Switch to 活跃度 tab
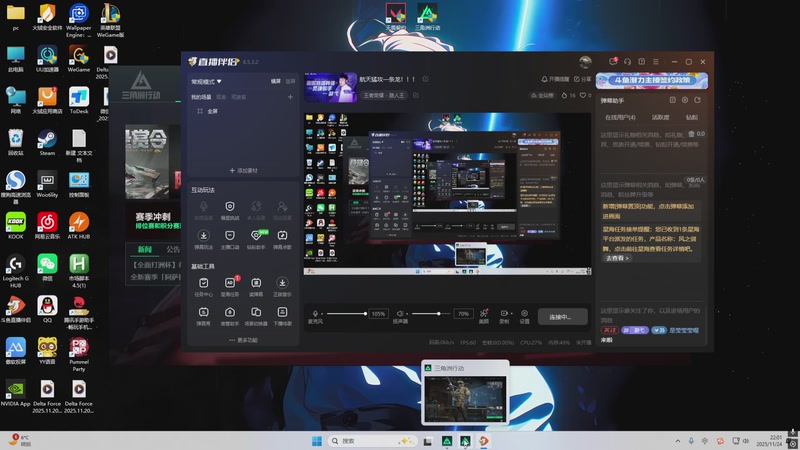 point(660,117)
